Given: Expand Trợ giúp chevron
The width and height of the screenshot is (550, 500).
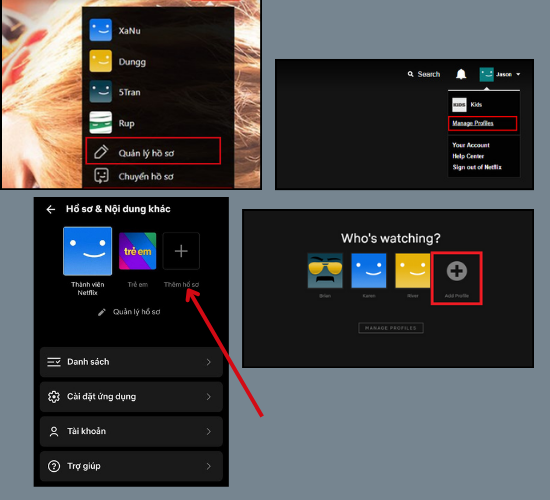Looking at the screenshot, I should click(209, 466).
